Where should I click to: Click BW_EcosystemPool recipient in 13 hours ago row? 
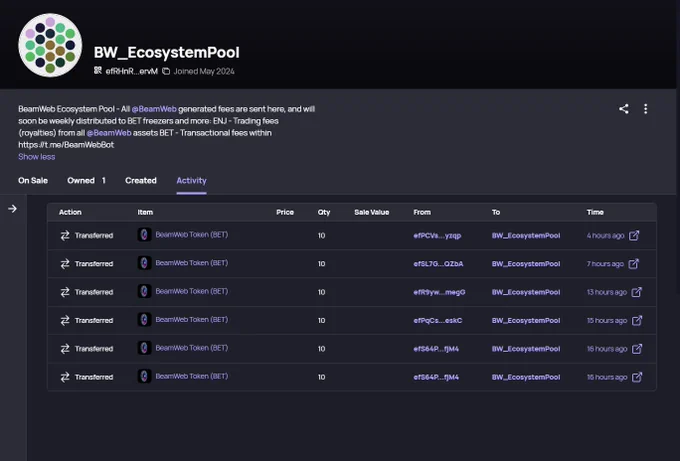[x=526, y=292]
